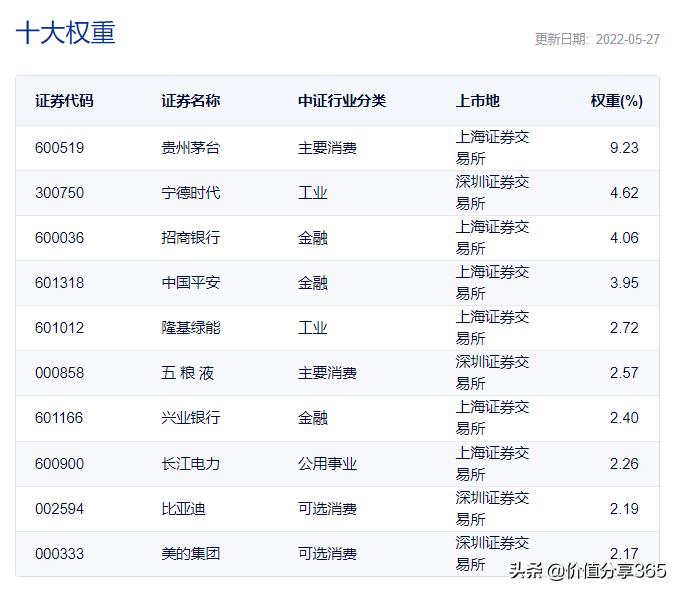
Task: Select the 中证行业分类 column header
Action: (341, 101)
